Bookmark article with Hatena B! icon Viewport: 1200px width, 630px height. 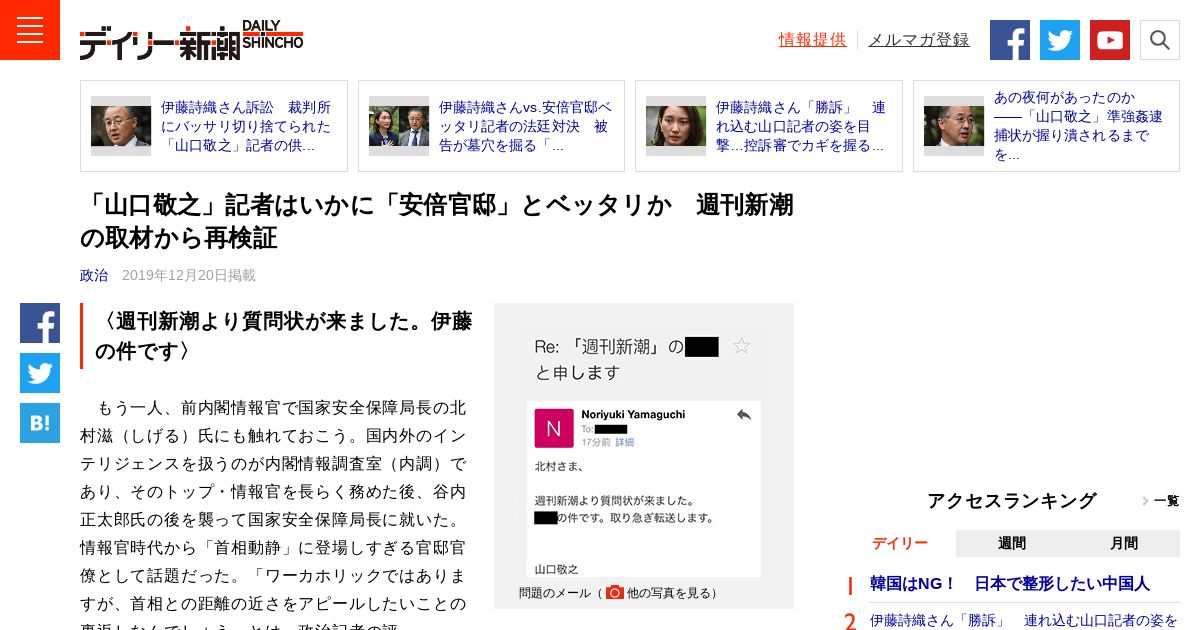coord(40,423)
